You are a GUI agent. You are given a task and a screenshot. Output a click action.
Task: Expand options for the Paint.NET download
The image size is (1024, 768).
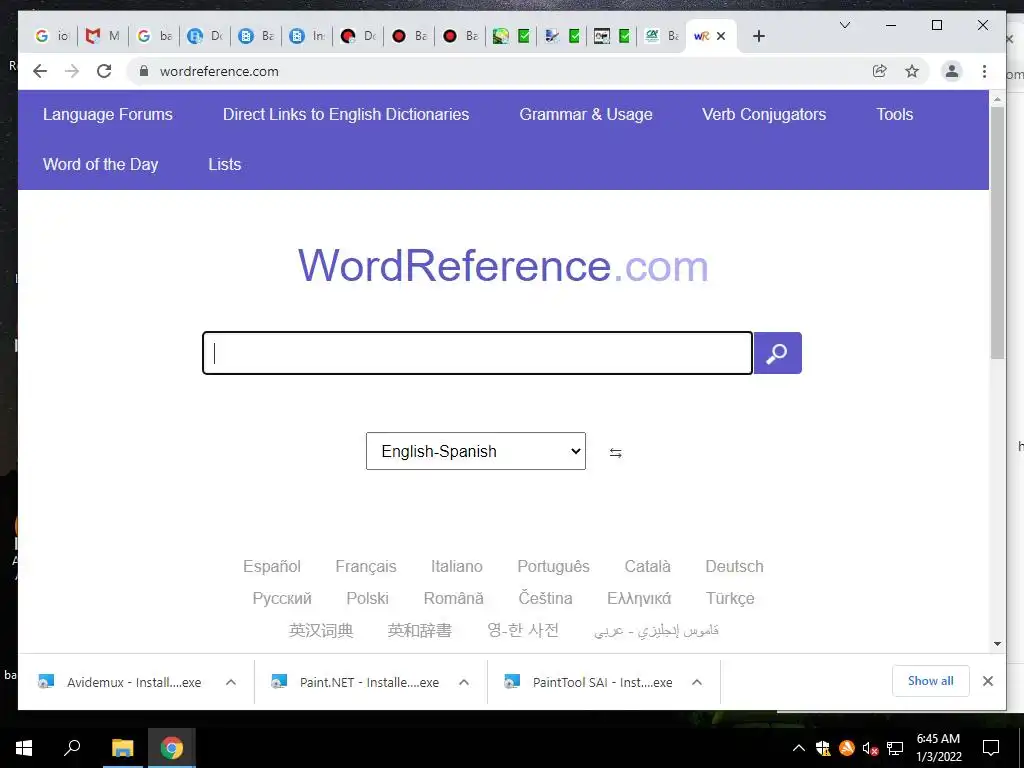coord(464,682)
